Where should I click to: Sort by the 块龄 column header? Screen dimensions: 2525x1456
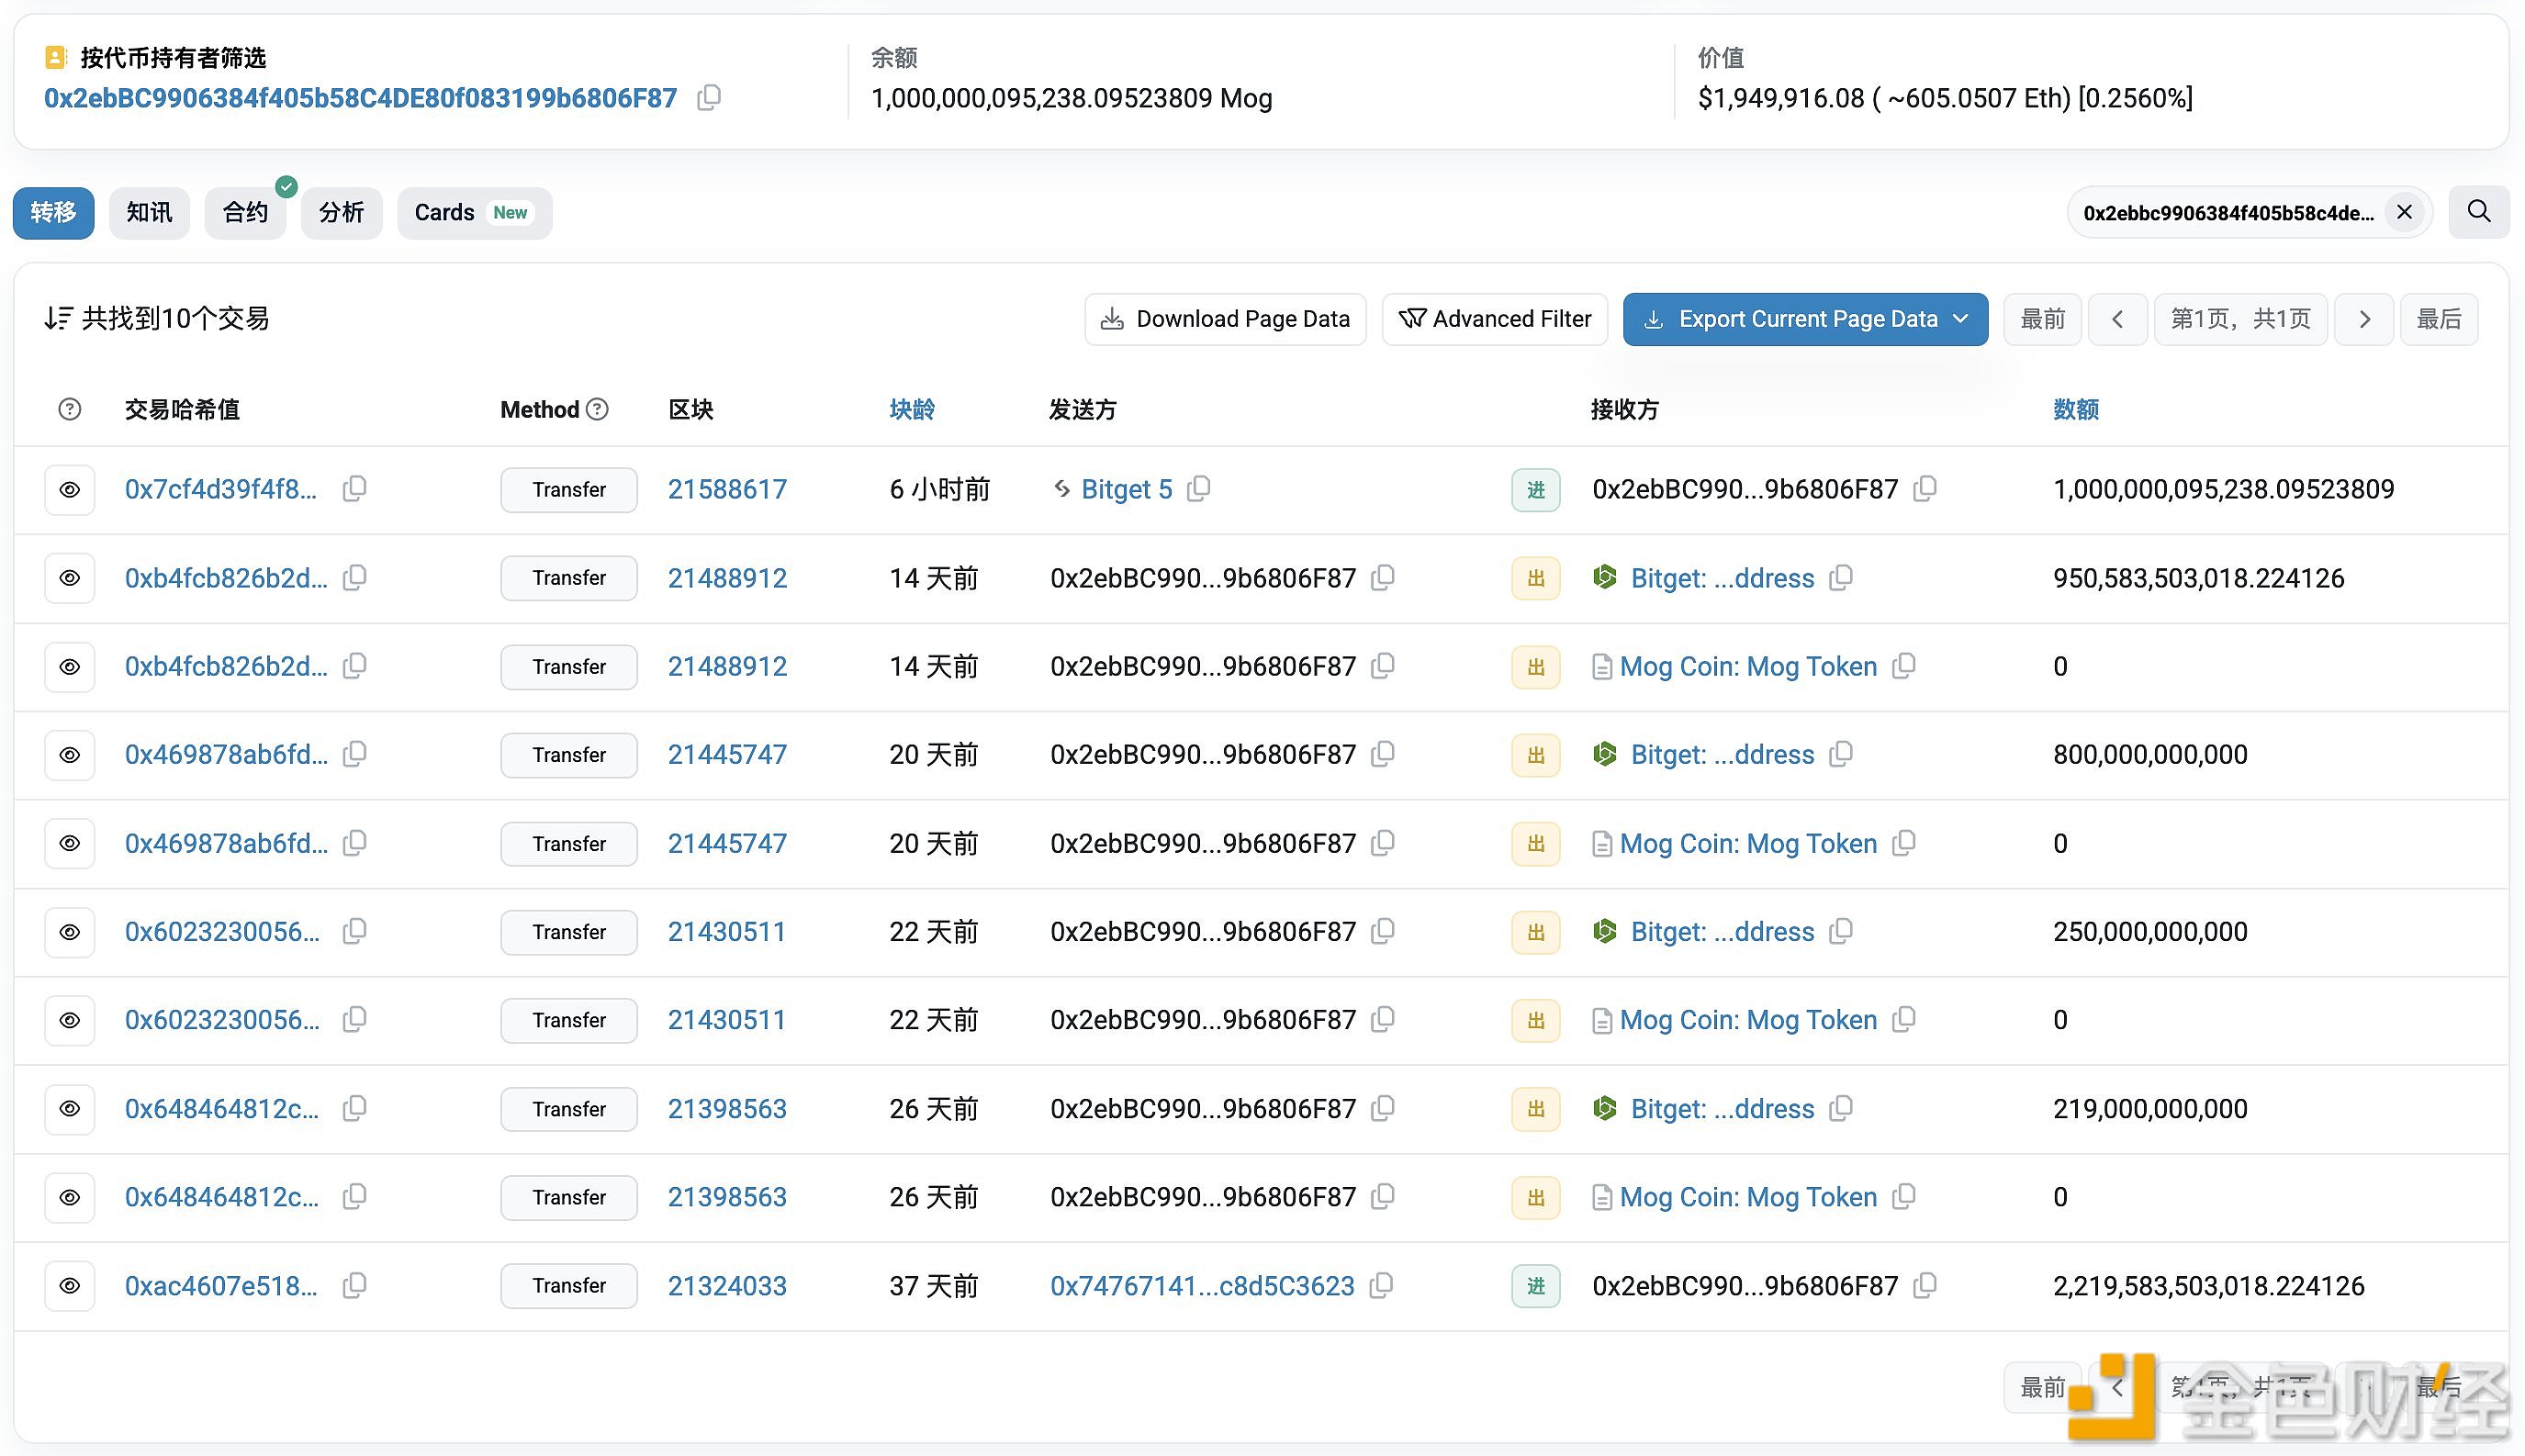[x=912, y=409]
